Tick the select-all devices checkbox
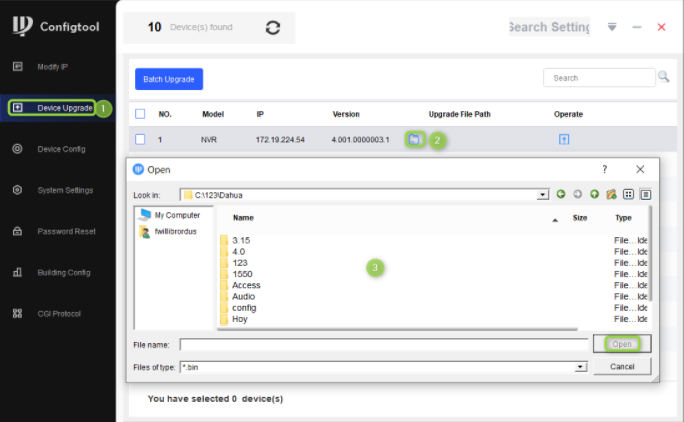This screenshot has width=684, height=422. [x=140, y=114]
